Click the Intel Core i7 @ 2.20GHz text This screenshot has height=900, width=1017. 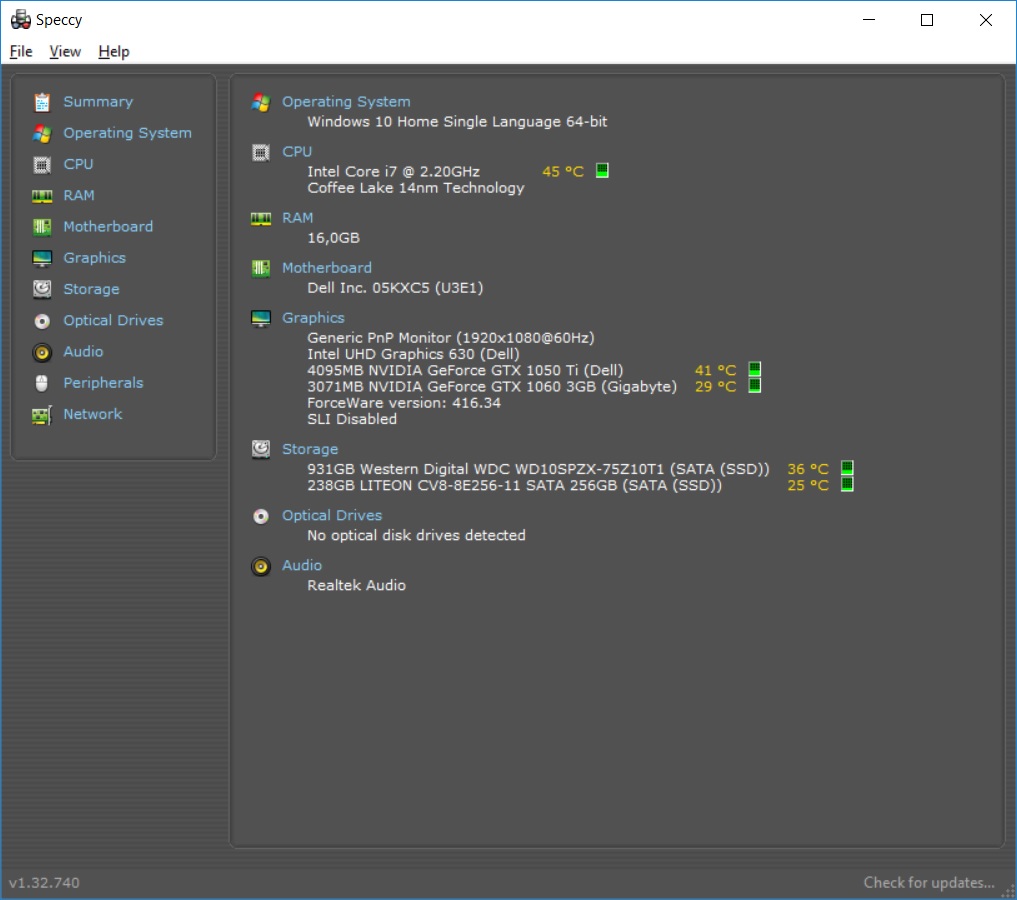(x=393, y=172)
